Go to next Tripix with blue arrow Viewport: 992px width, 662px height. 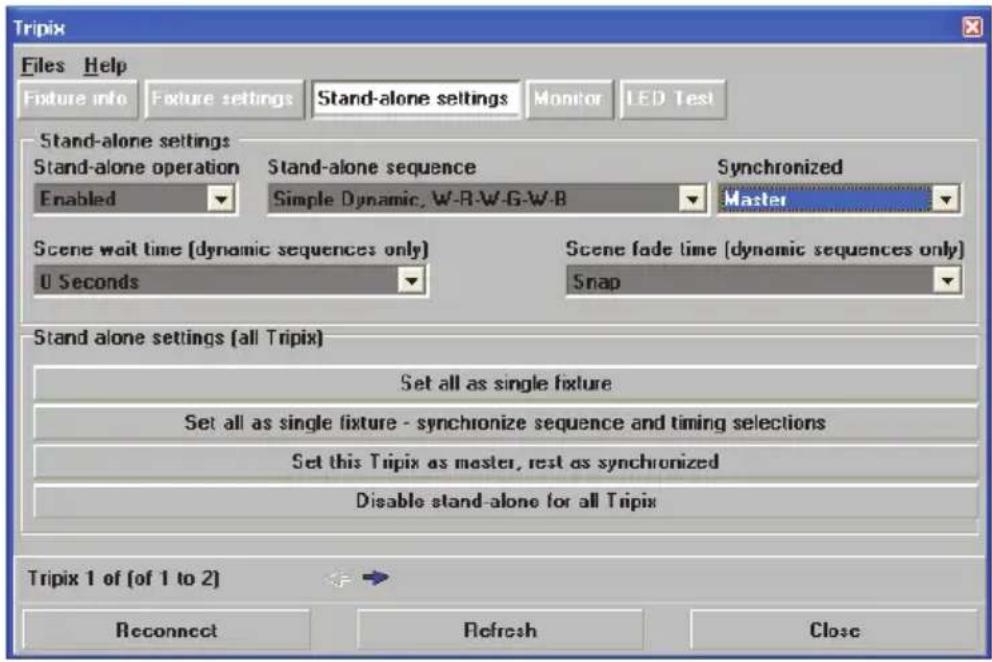(375, 577)
